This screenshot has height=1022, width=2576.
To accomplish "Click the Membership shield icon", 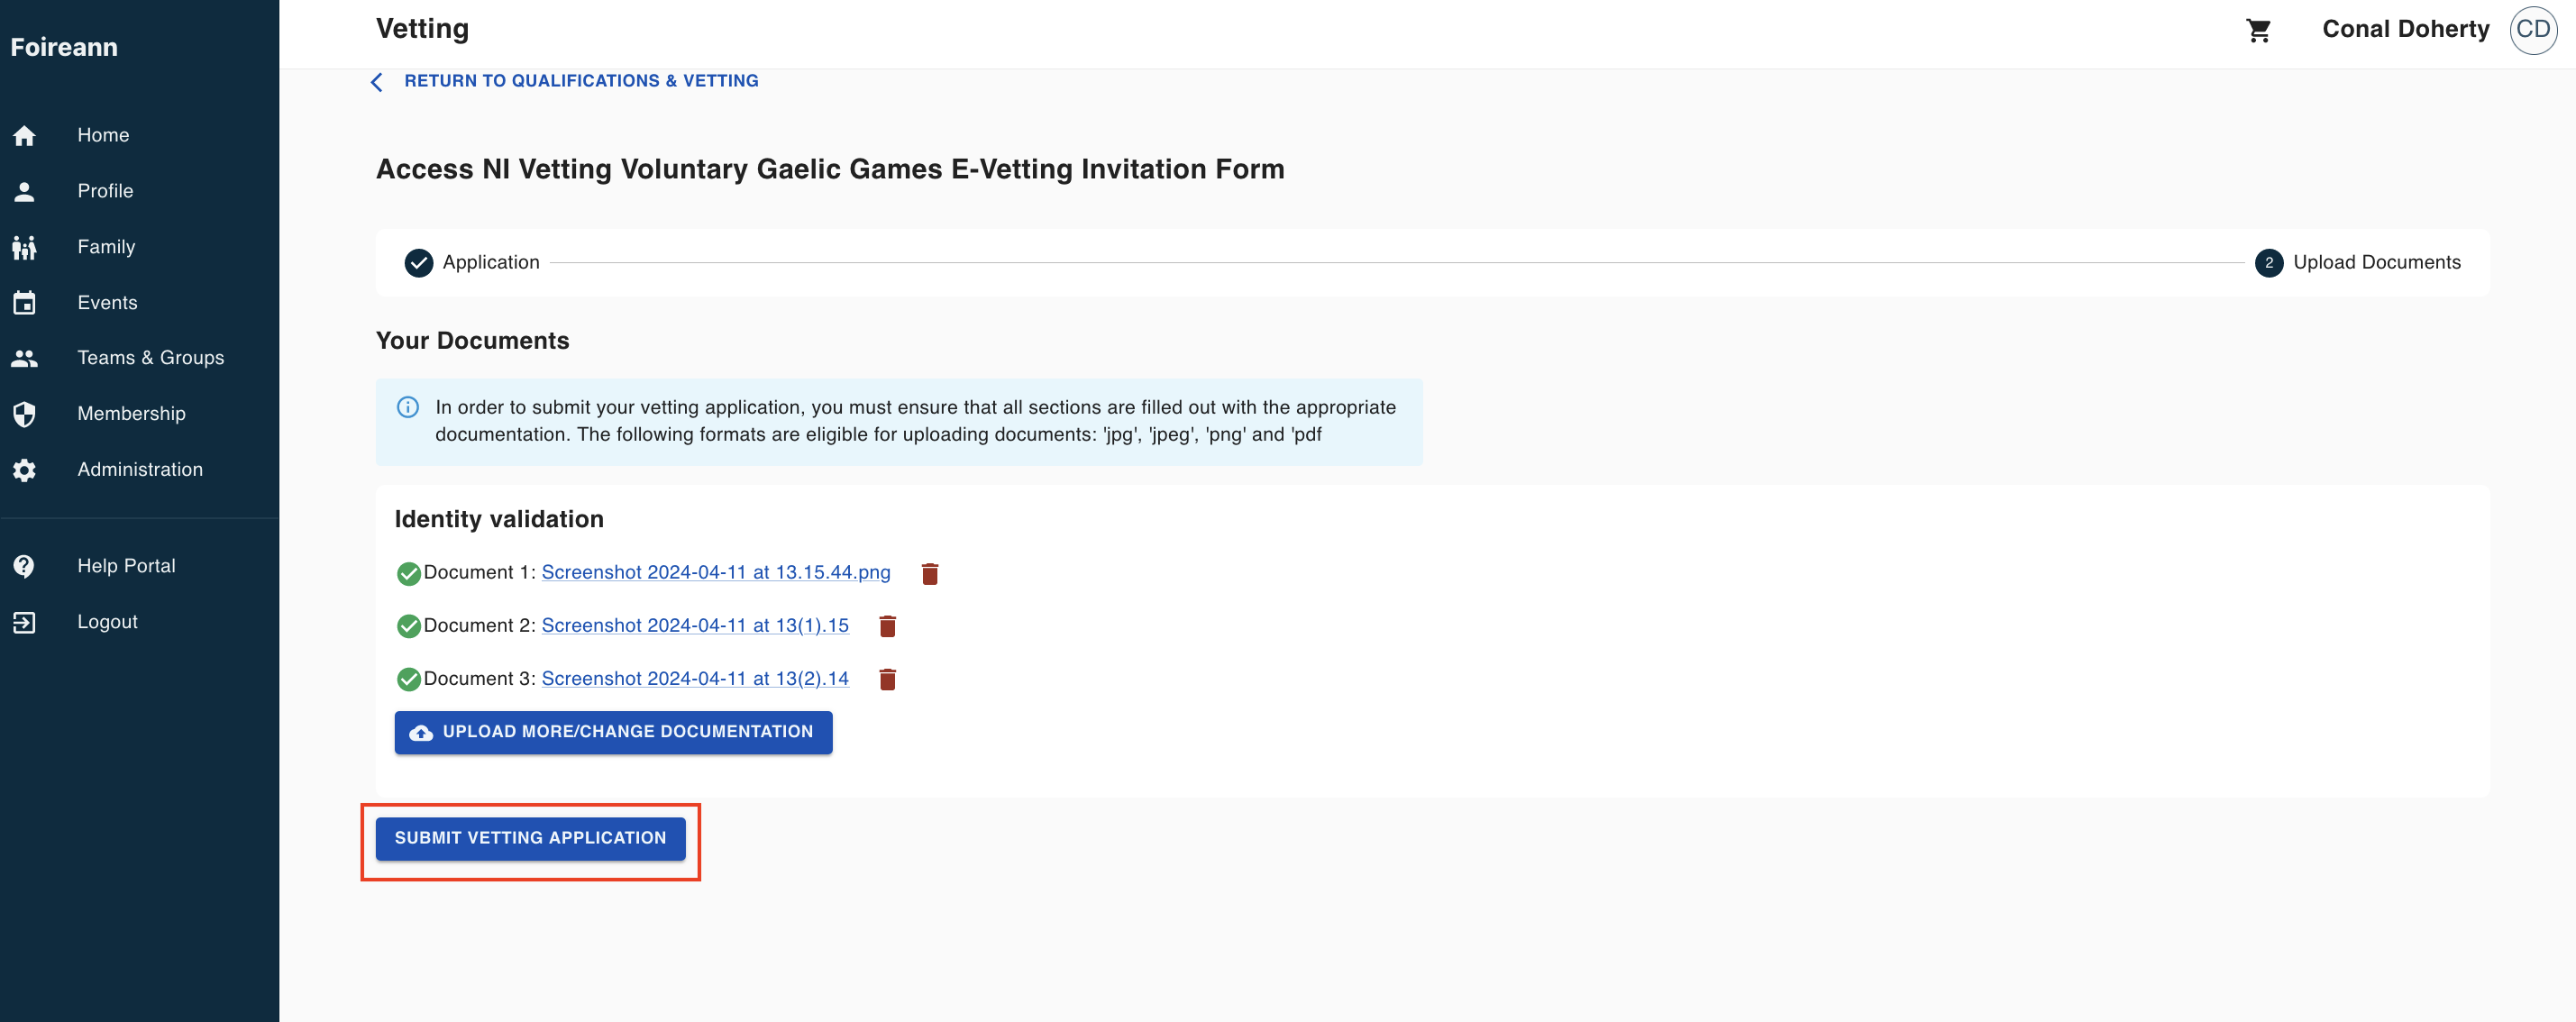I will pos(25,414).
